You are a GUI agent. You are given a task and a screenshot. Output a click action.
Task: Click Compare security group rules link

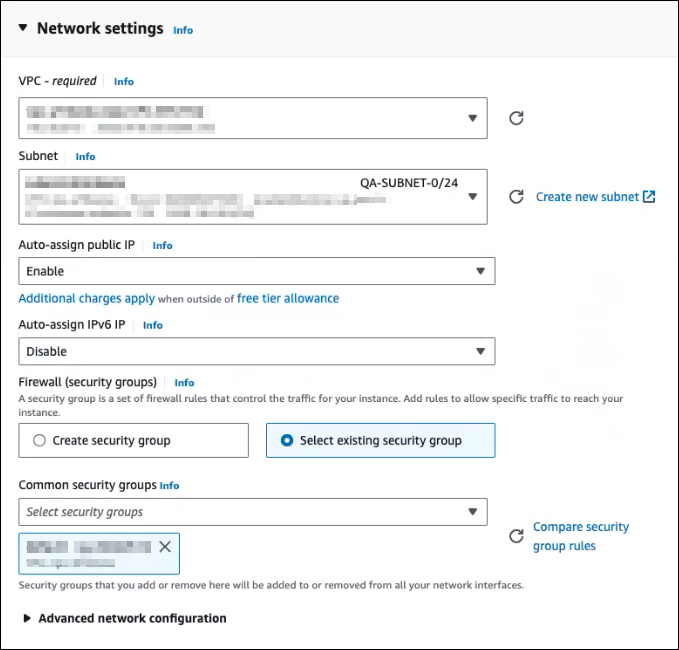pyautogui.click(x=580, y=536)
